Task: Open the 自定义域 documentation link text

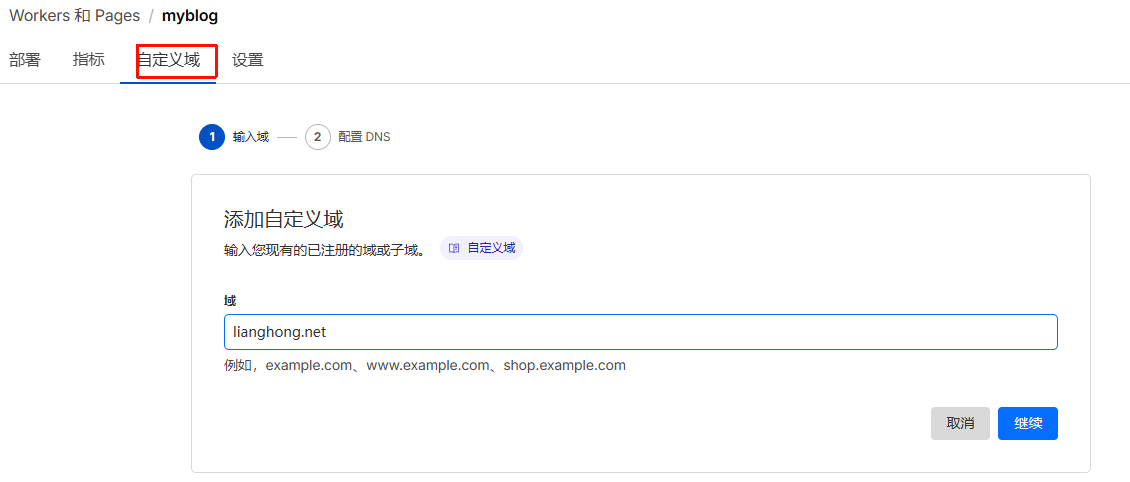Action: click(491, 248)
